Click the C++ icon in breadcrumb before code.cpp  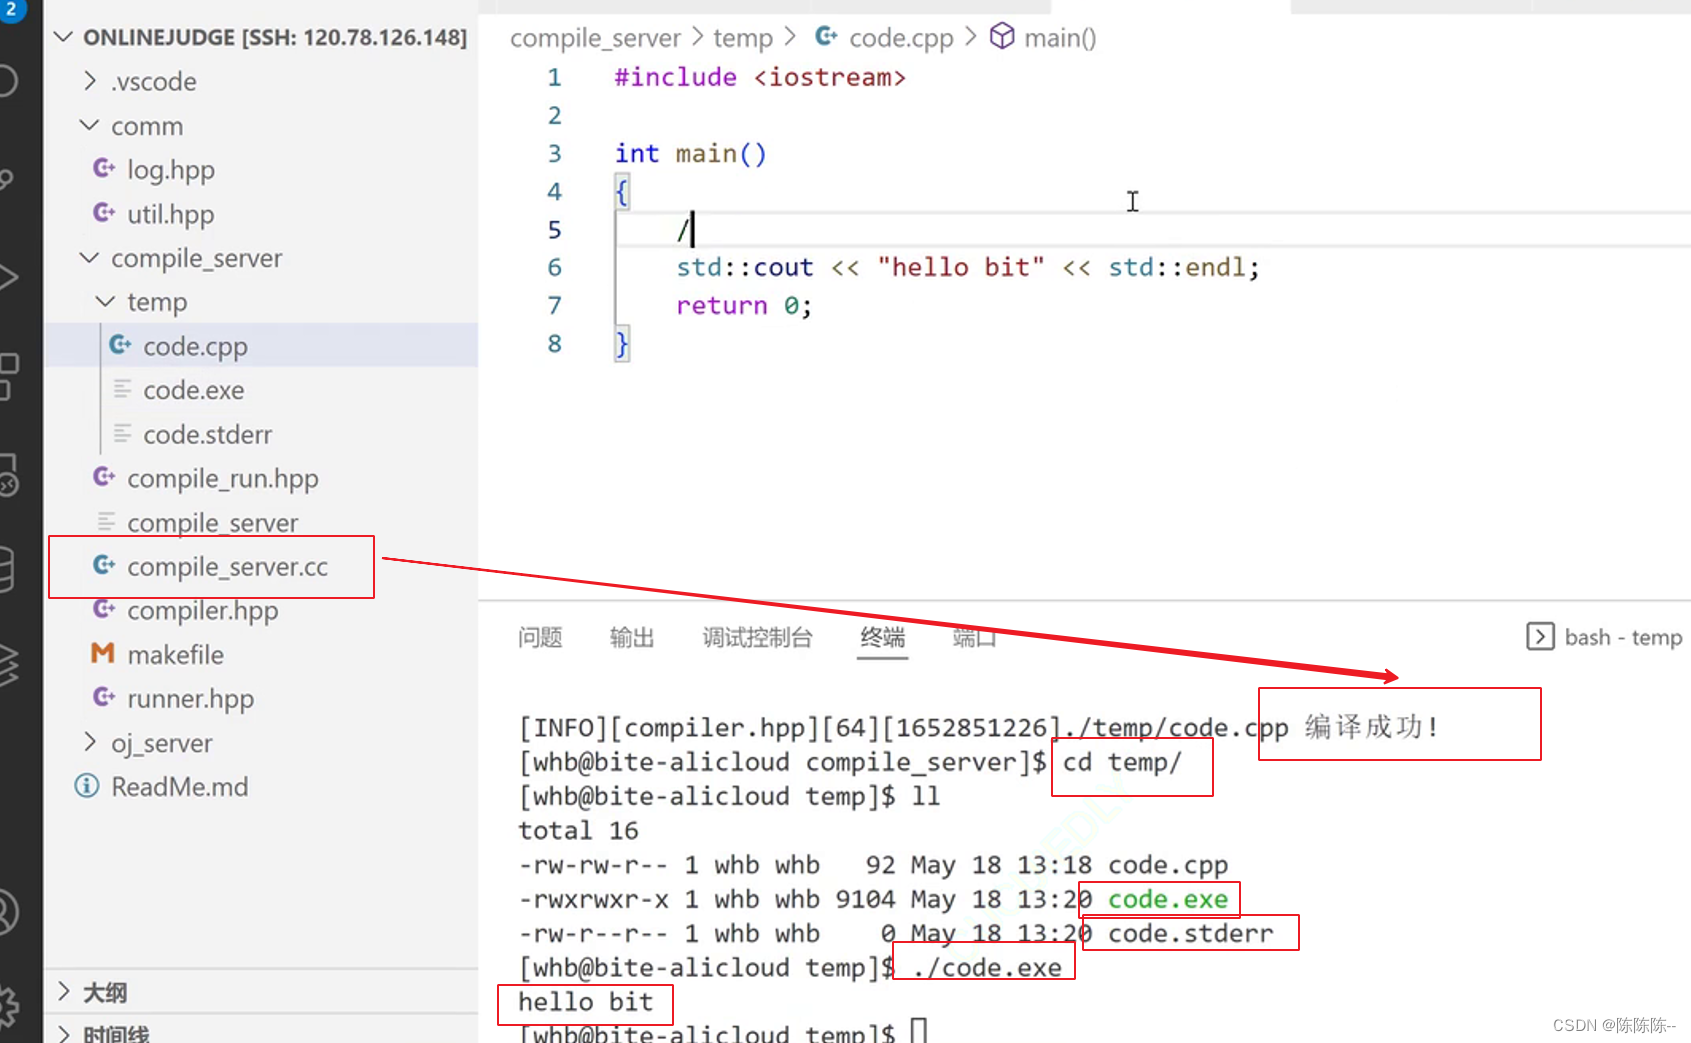(x=826, y=36)
